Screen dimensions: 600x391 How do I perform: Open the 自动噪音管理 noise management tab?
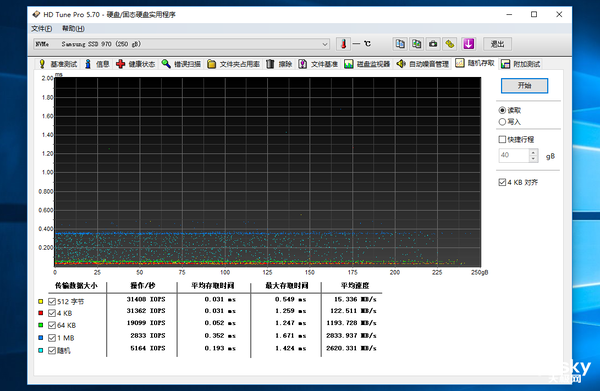(423, 64)
